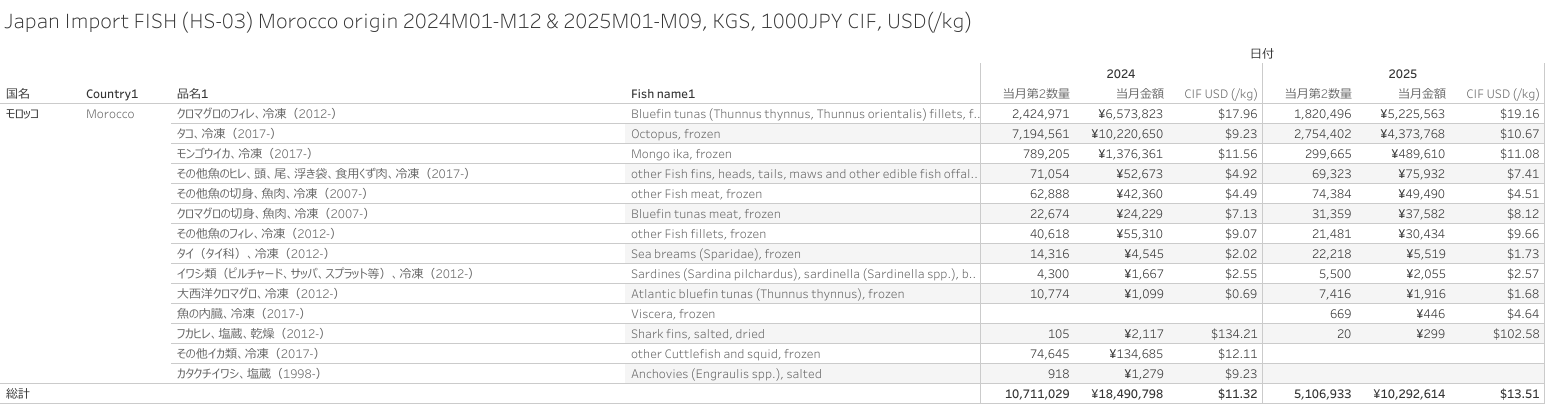Screen dimensions: 1546x404
Task: Click the report title text
Action: pos(488,21)
